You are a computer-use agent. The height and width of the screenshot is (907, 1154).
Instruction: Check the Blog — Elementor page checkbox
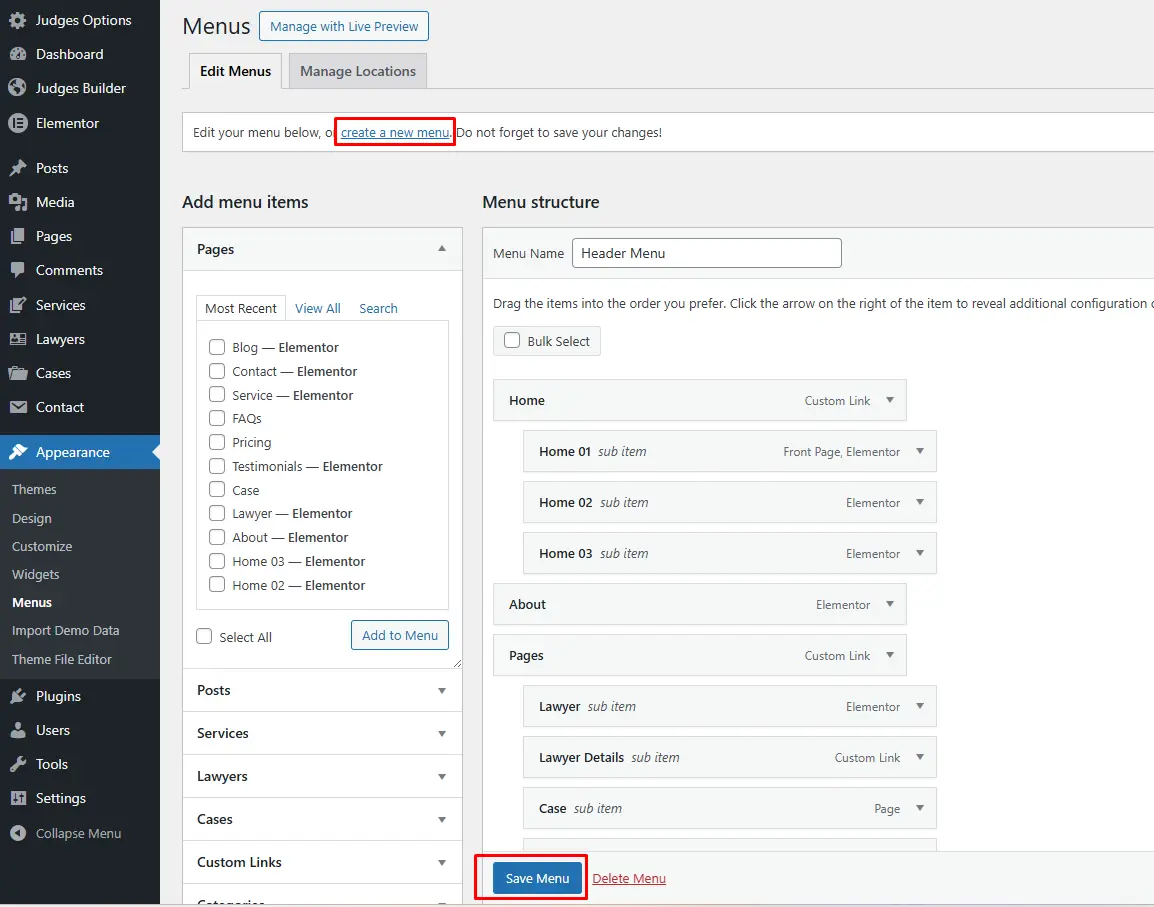click(x=217, y=347)
